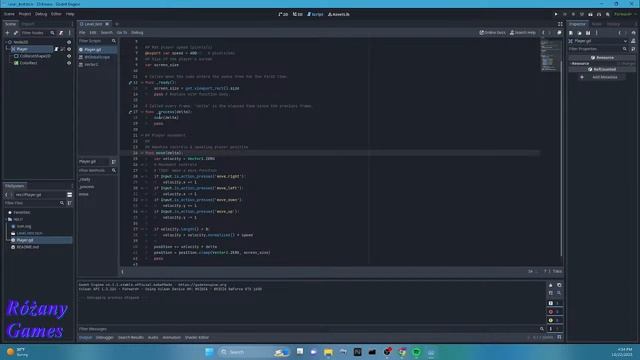
Task: Toggle editor messages filter in the Output panel
Action: pos(554,328)
